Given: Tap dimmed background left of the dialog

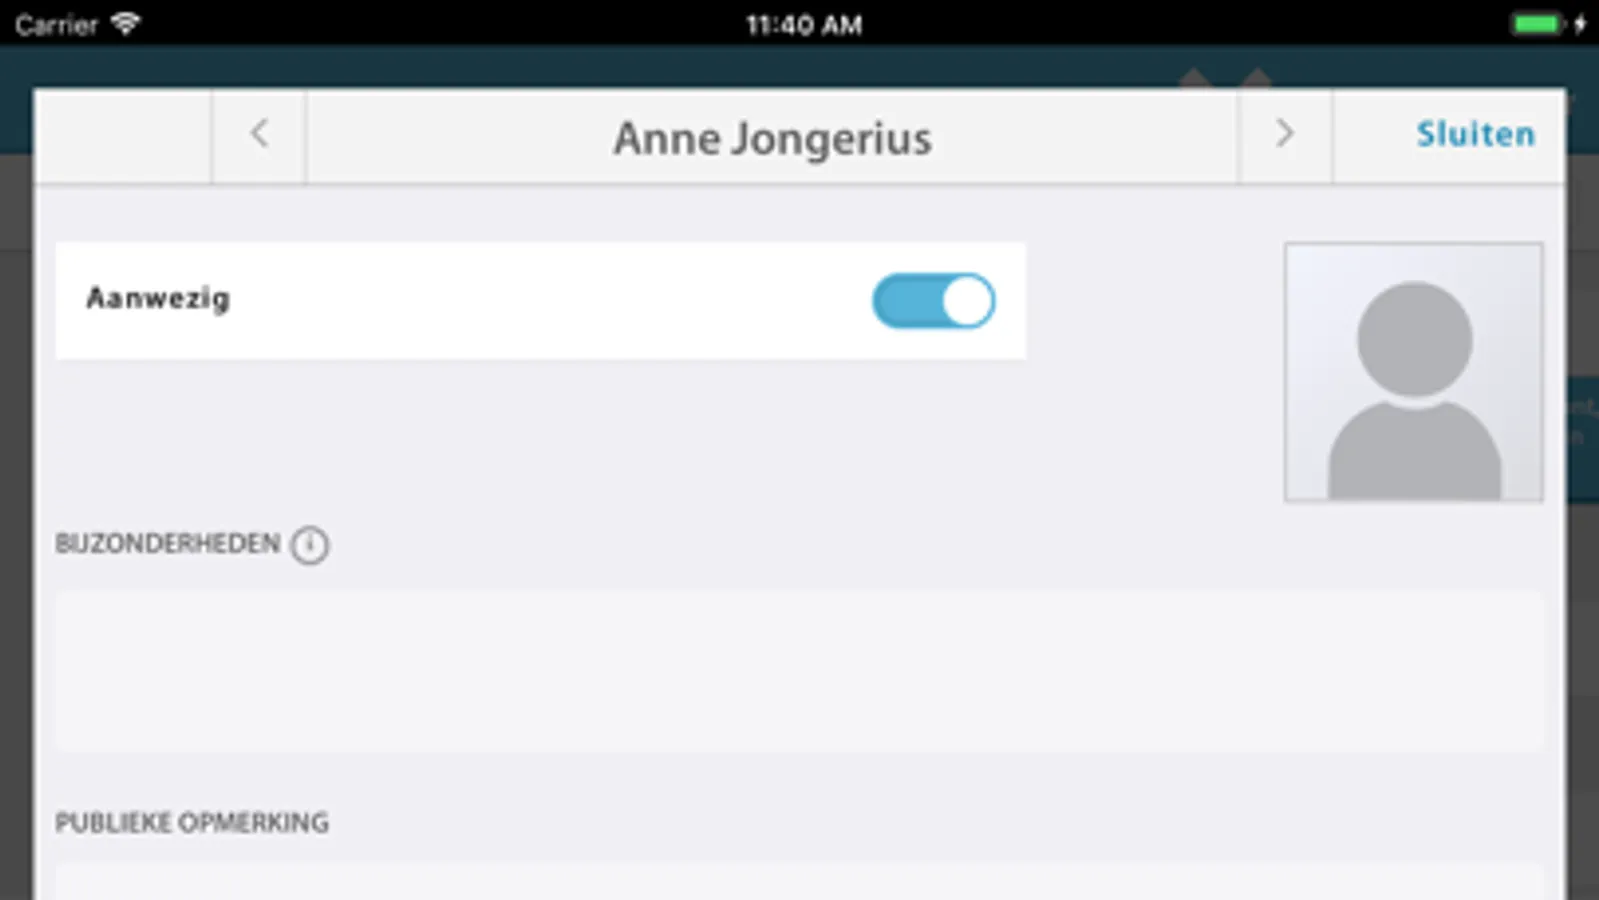Looking at the screenshot, I should coord(16,500).
